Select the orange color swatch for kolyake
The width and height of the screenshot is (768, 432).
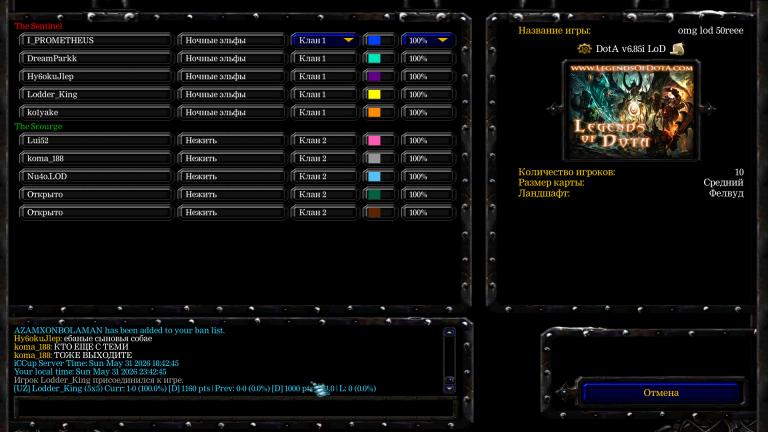[x=374, y=112]
